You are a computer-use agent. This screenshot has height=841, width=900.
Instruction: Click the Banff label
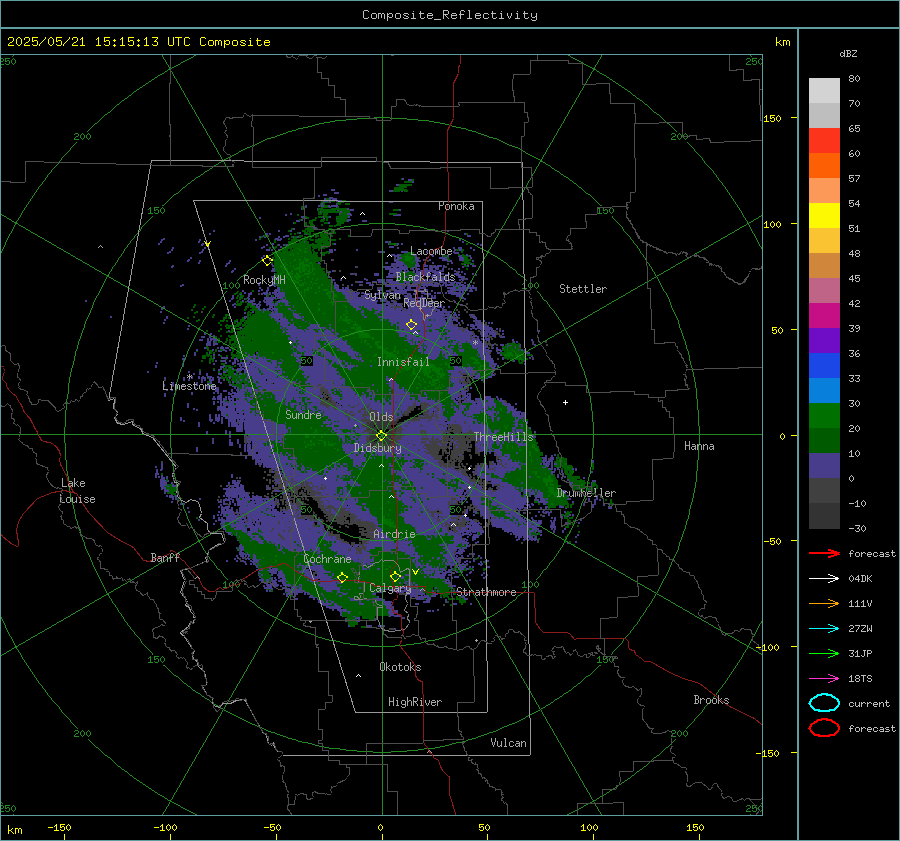(x=165, y=557)
